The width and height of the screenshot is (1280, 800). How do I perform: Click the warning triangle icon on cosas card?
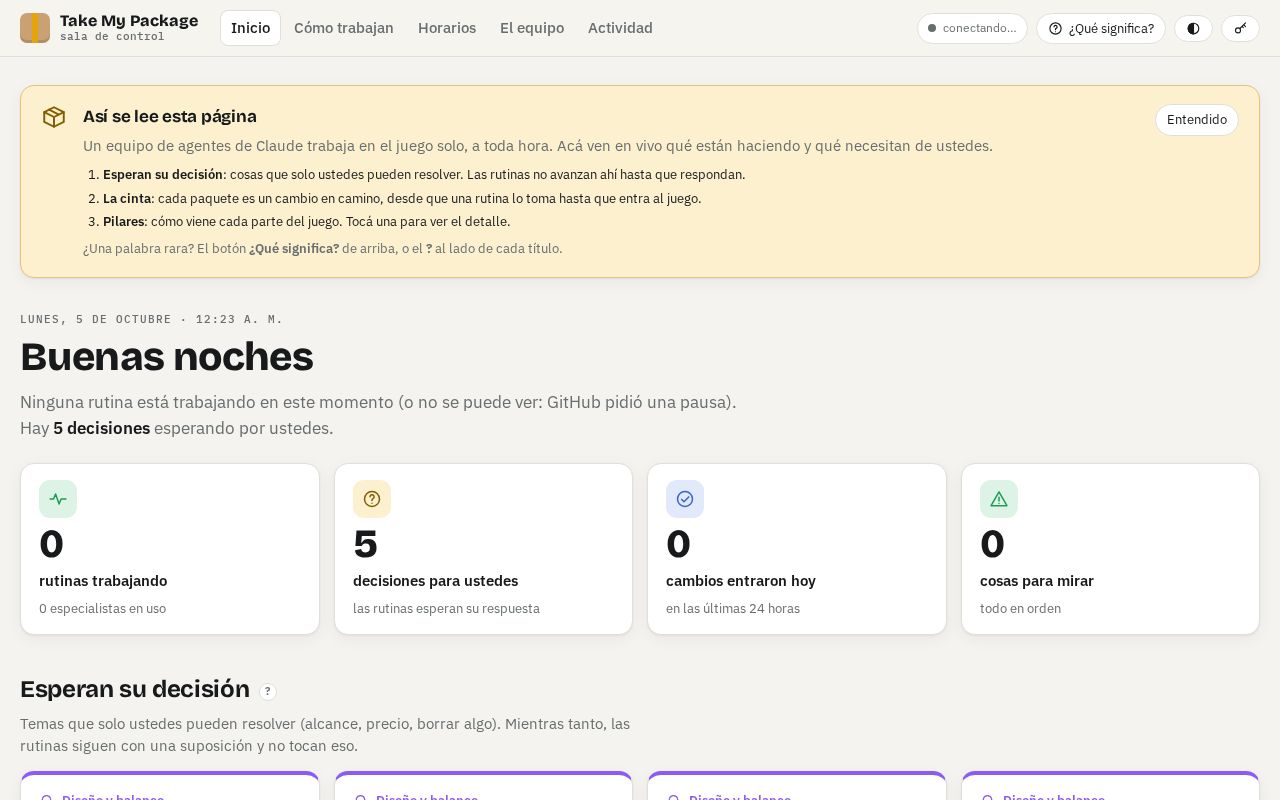click(x=999, y=499)
